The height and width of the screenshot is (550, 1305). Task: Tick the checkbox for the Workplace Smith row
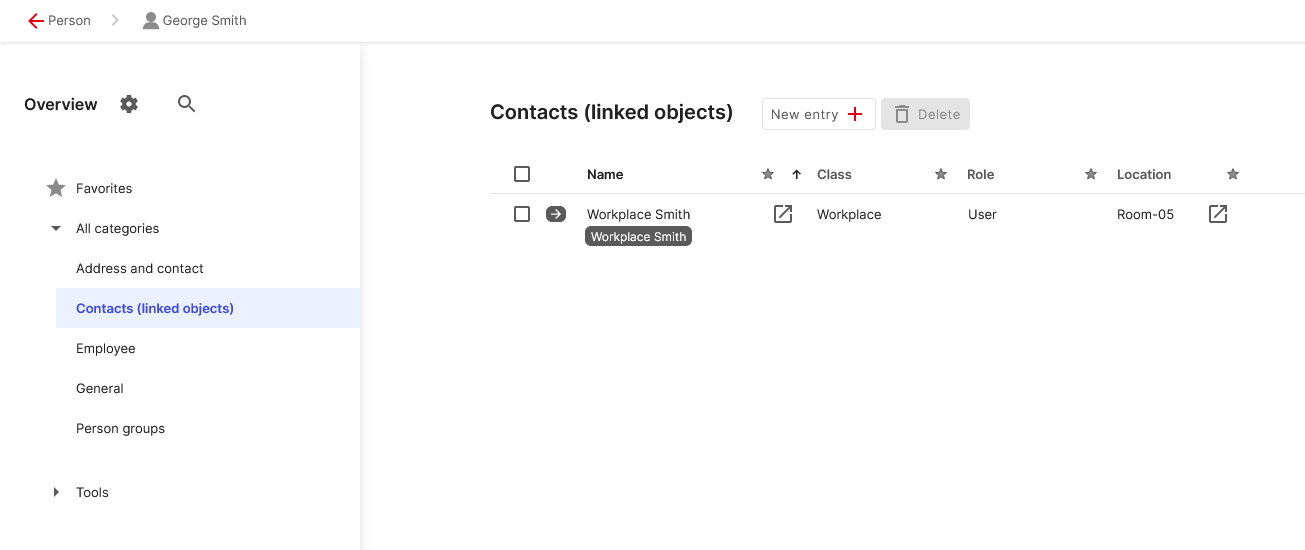coord(522,214)
